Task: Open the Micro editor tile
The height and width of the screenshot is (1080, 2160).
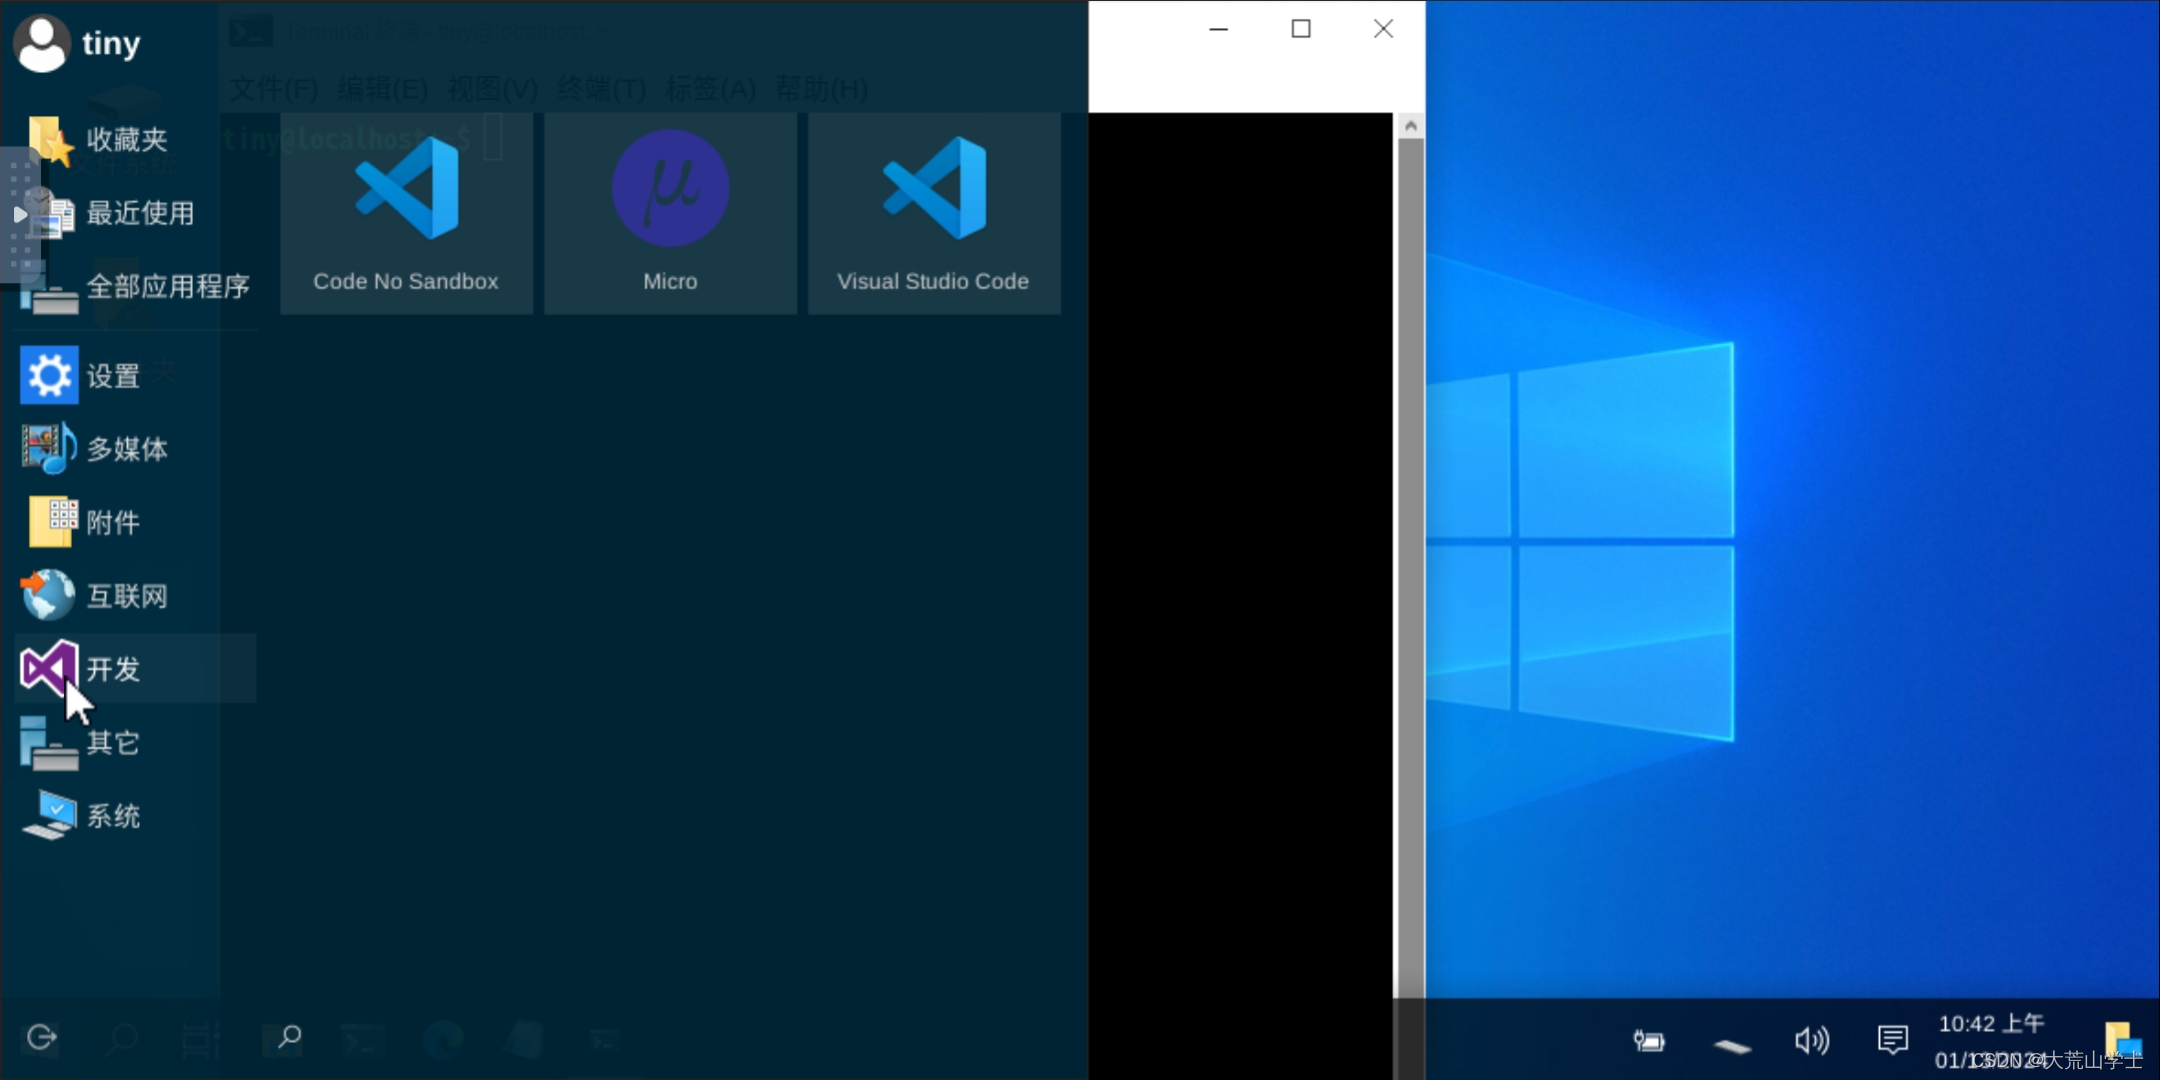Action: click(x=670, y=213)
